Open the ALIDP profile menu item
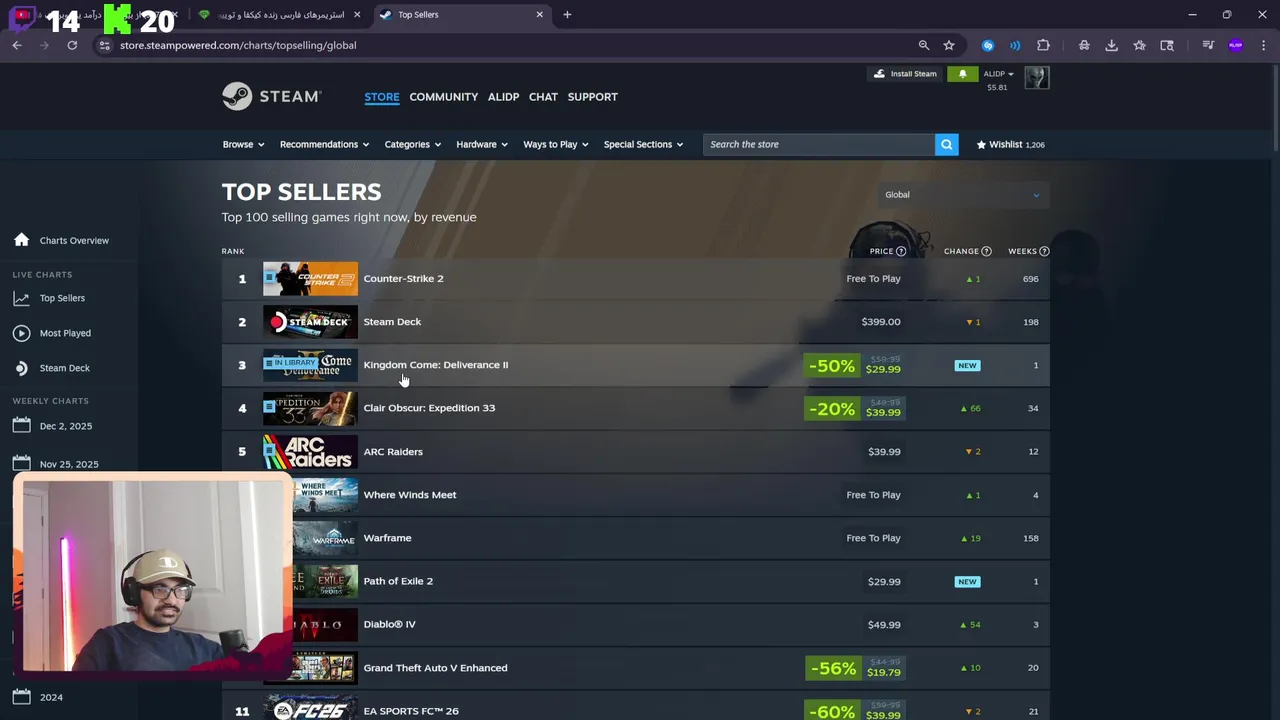The width and height of the screenshot is (1280, 720). pos(503,97)
